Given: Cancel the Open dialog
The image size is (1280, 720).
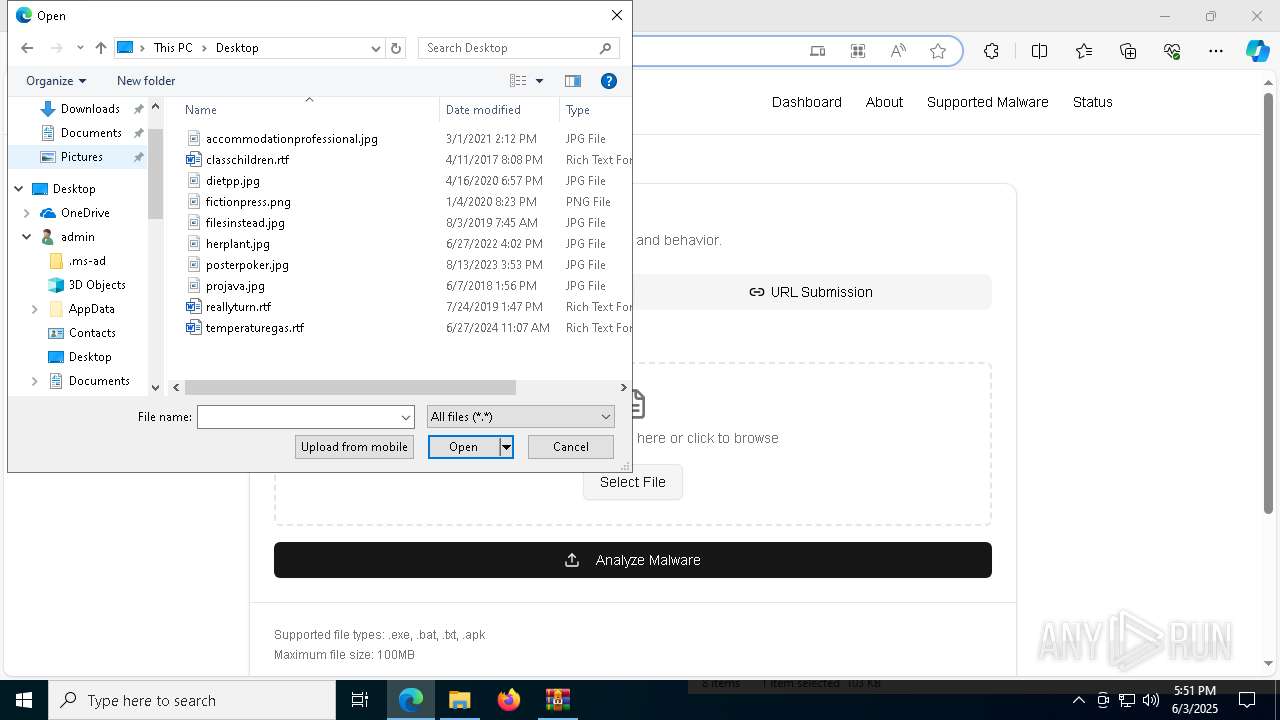Looking at the screenshot, I should (x=571, y=447).
